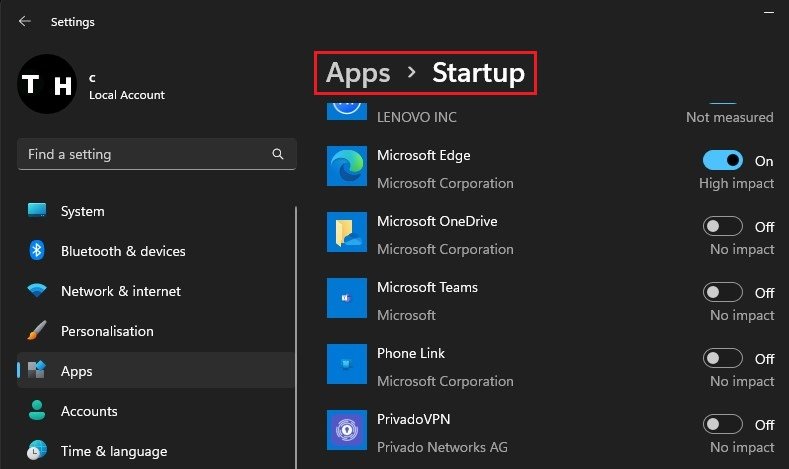Click the Microsoft OneDrive app icon

click(x=347, y=232)
